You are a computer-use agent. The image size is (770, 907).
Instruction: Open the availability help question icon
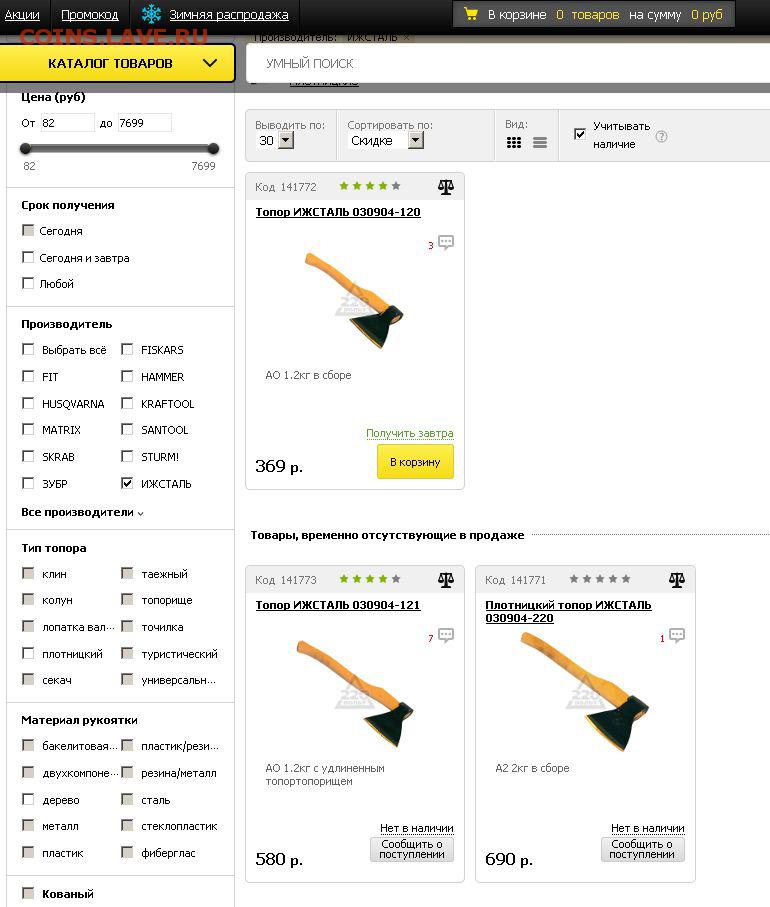661,137
